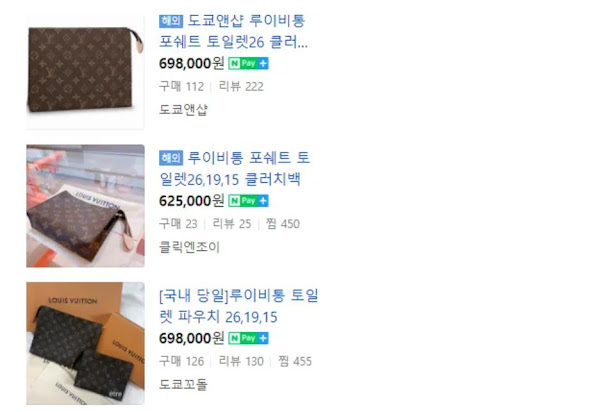Click the N Pay badge on the 도쿄앤샵 listing

248,64
